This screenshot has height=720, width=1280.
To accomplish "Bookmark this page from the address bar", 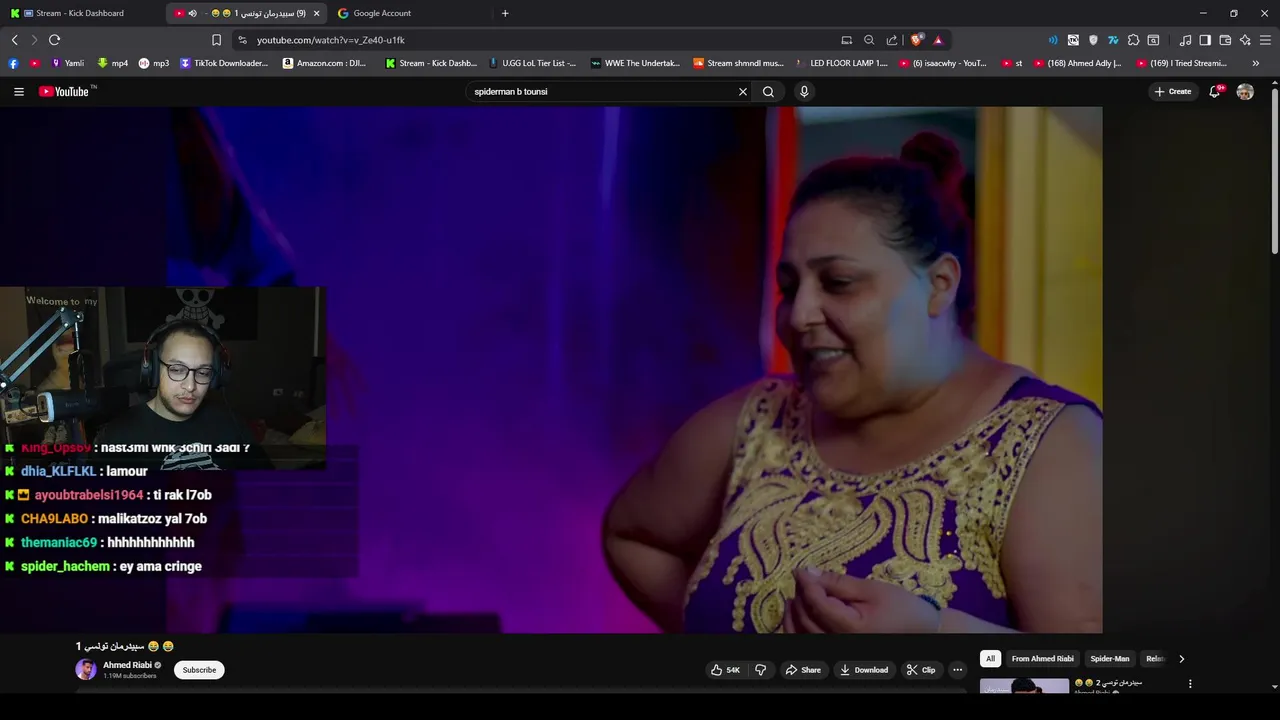I will click(216, 40).
